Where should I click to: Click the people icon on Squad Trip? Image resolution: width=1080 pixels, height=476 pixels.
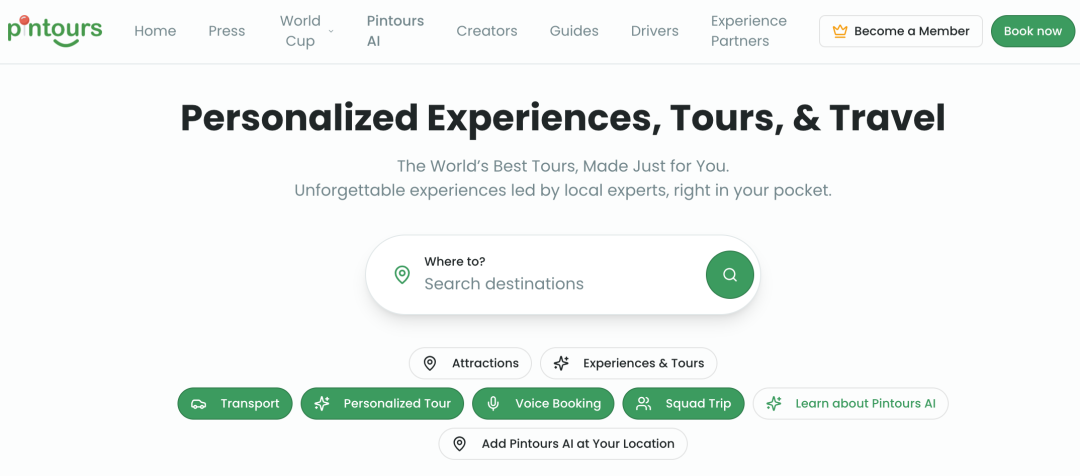tap(643, 404)
